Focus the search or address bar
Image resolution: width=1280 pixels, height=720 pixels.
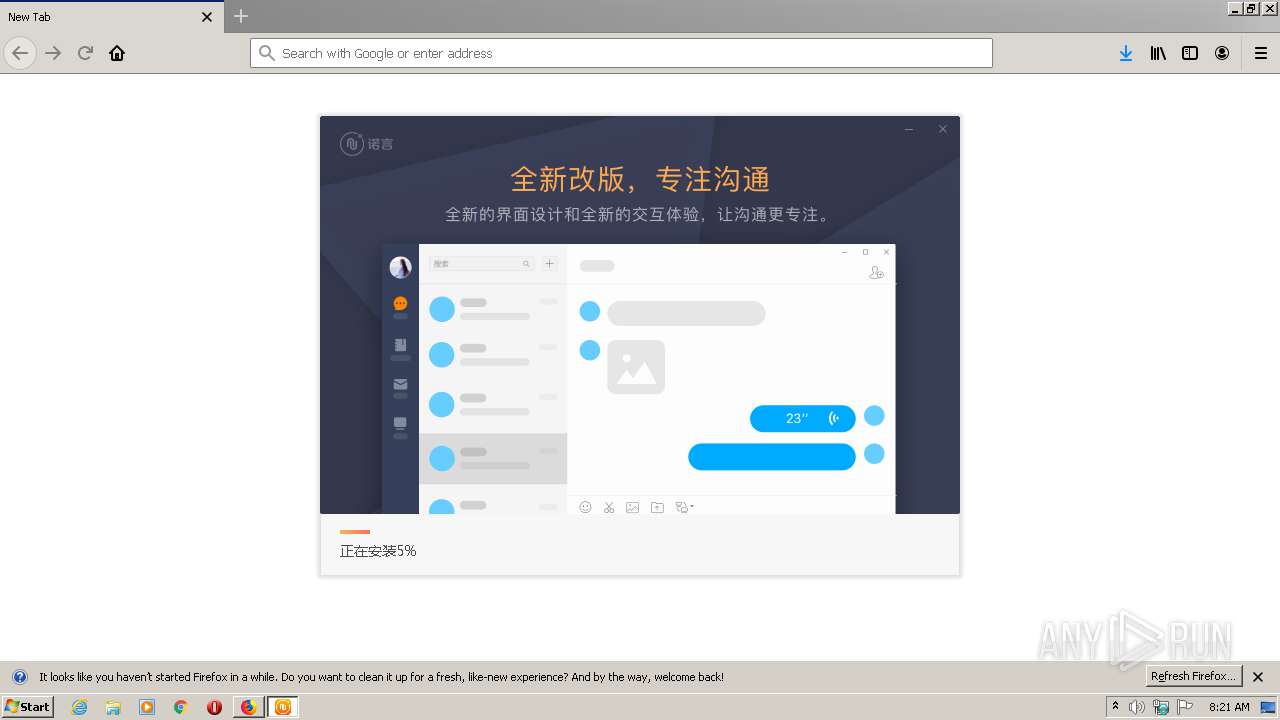pos(621,53)
